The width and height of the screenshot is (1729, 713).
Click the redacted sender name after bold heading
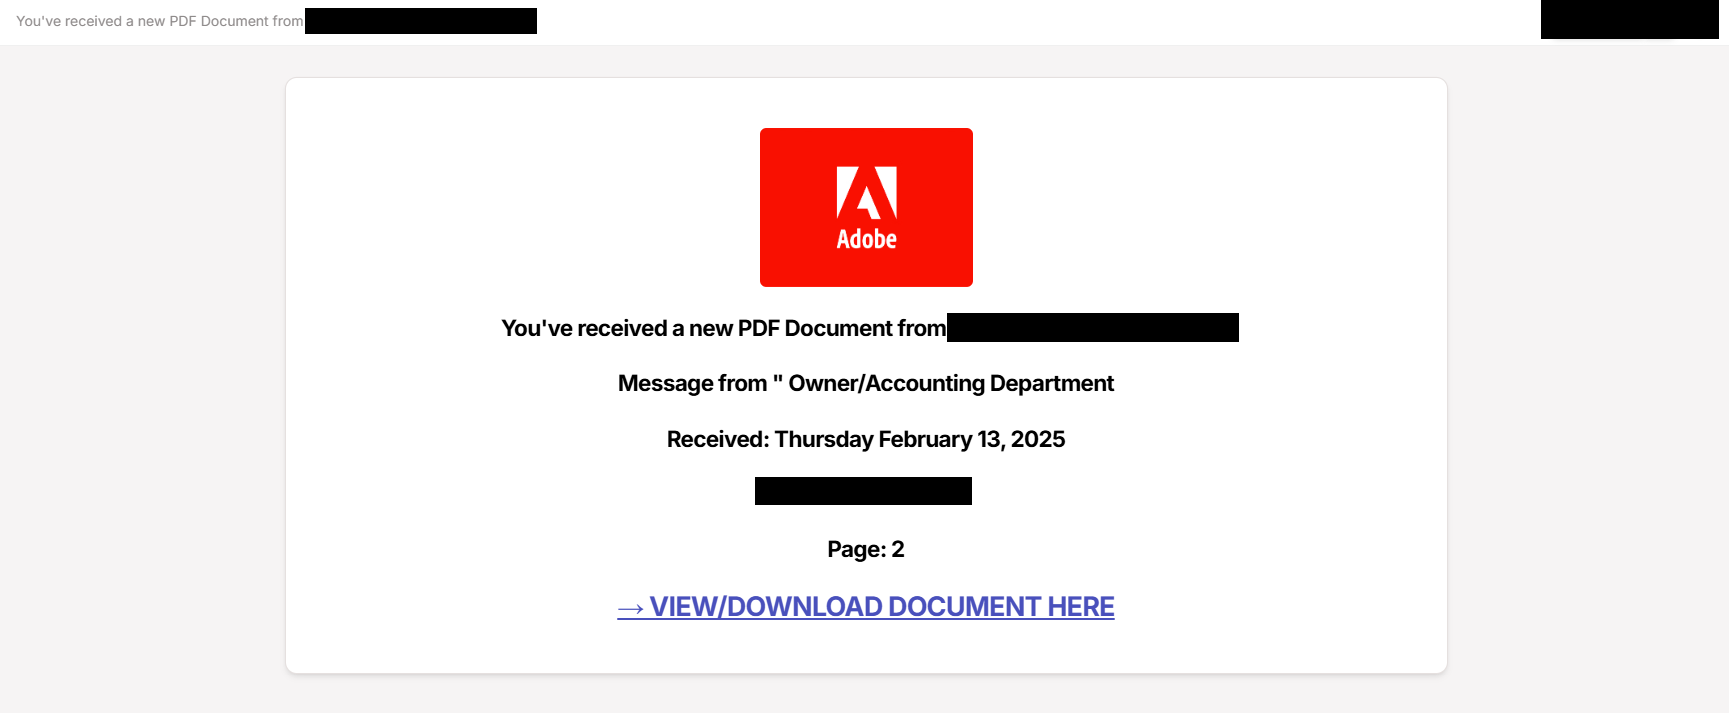point(1092,328)
